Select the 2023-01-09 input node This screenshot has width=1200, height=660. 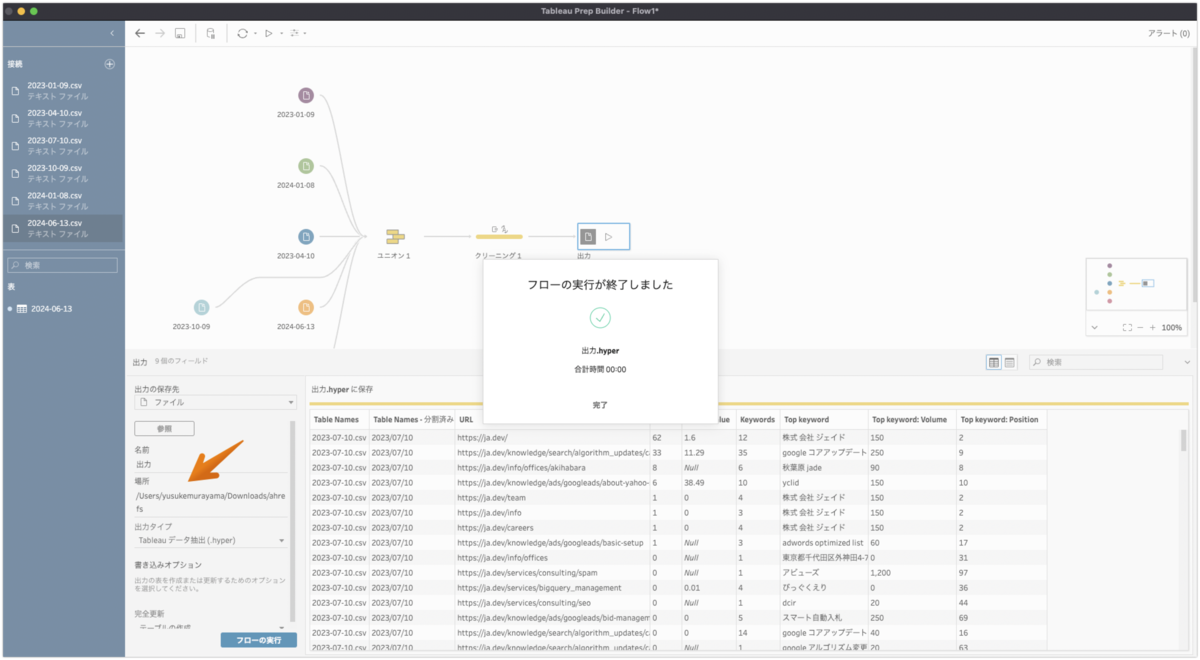[x=306, y=95]
